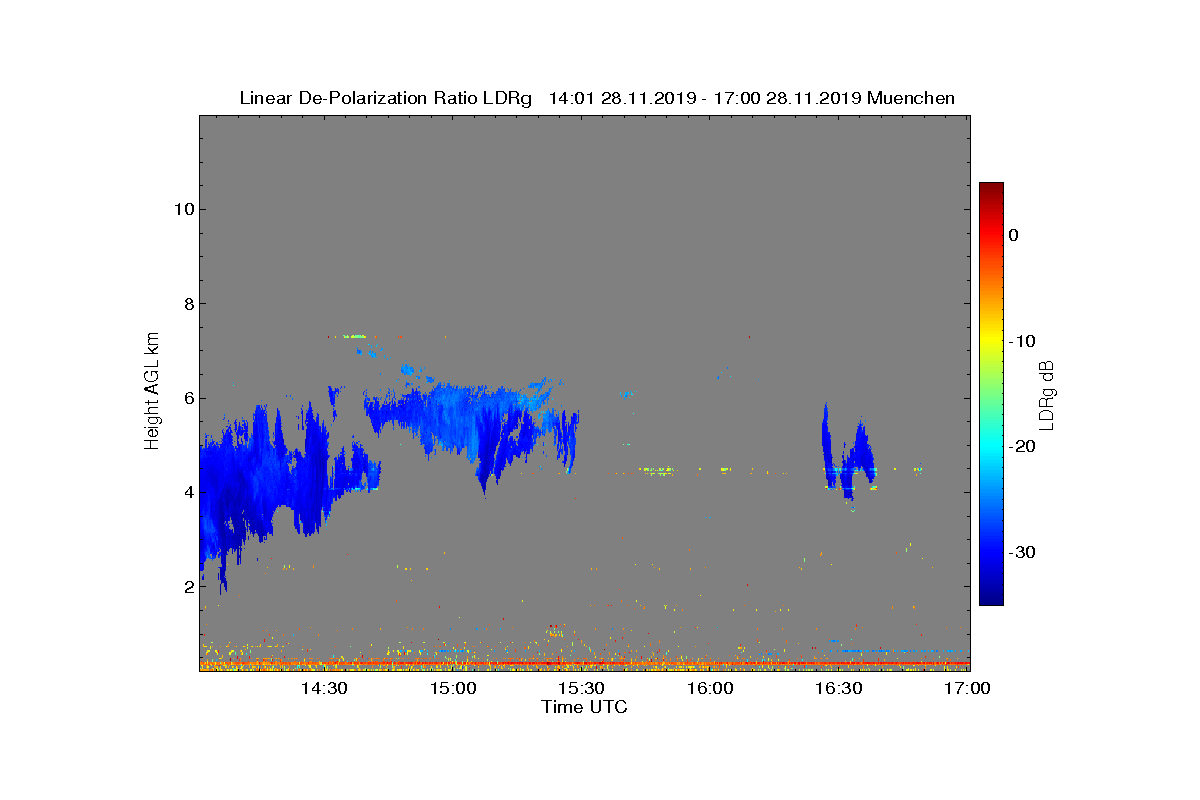
Task: Click the yellow section of the colorbar
Action: (x=991, y=341)
